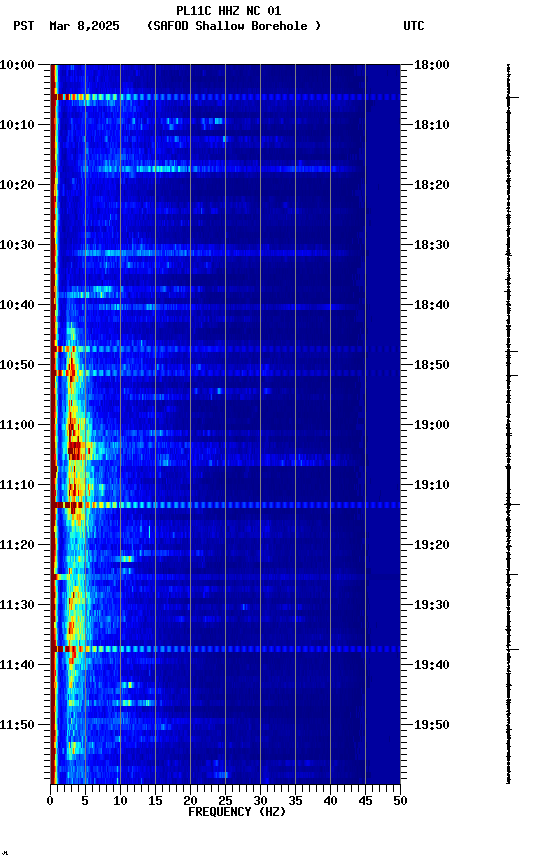This screenshot has width=552, height=864.
Task: Click the 19:10 UTC time label
Action: 432,485
